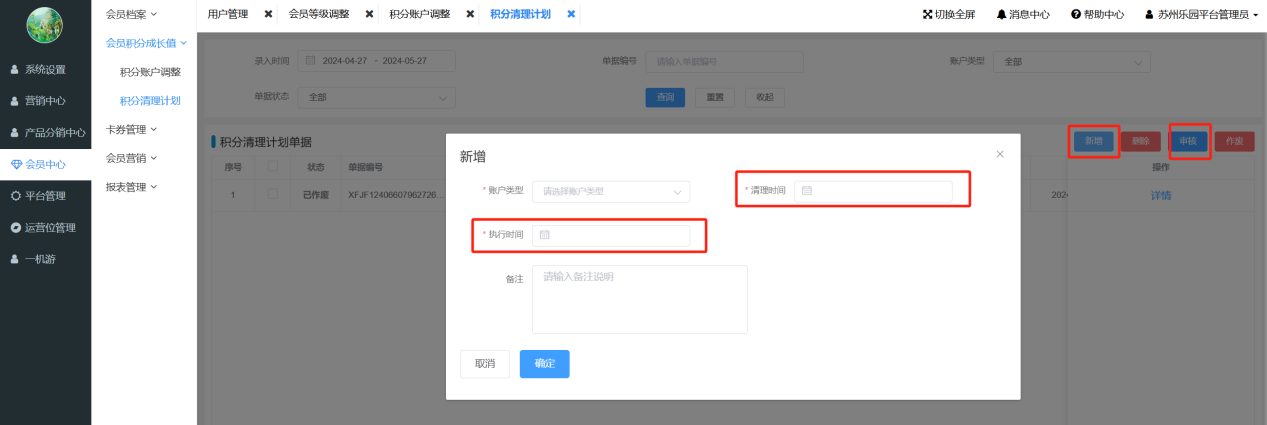Open 一机游 in the left sidebar

click(45, 258)
